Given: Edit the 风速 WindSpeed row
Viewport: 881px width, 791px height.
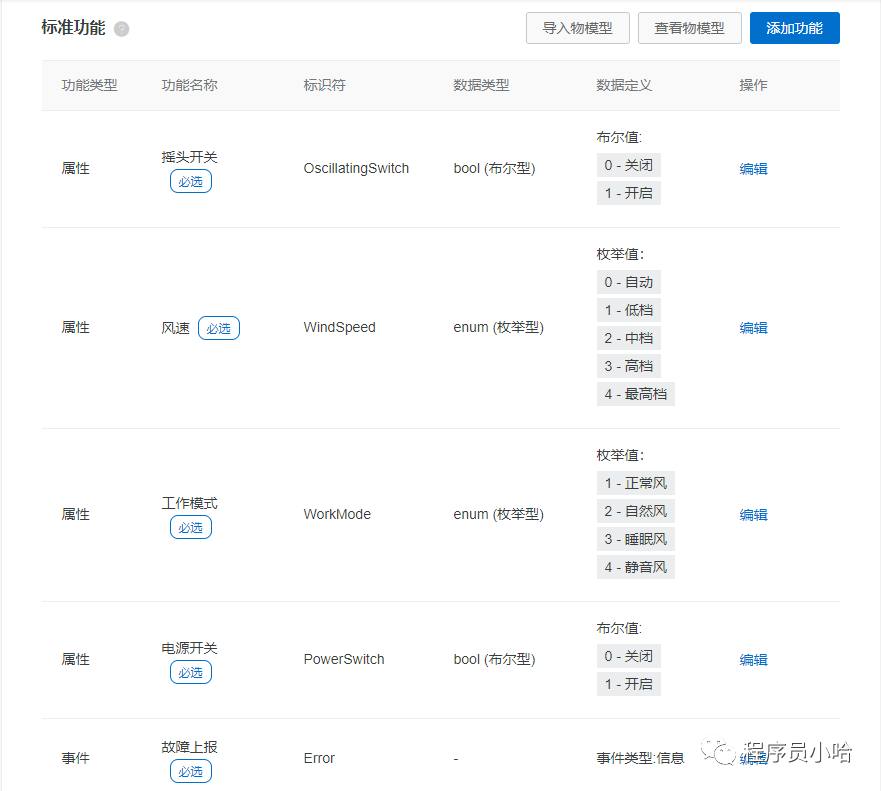Looking at the screenshot, I should coord(753,328).
